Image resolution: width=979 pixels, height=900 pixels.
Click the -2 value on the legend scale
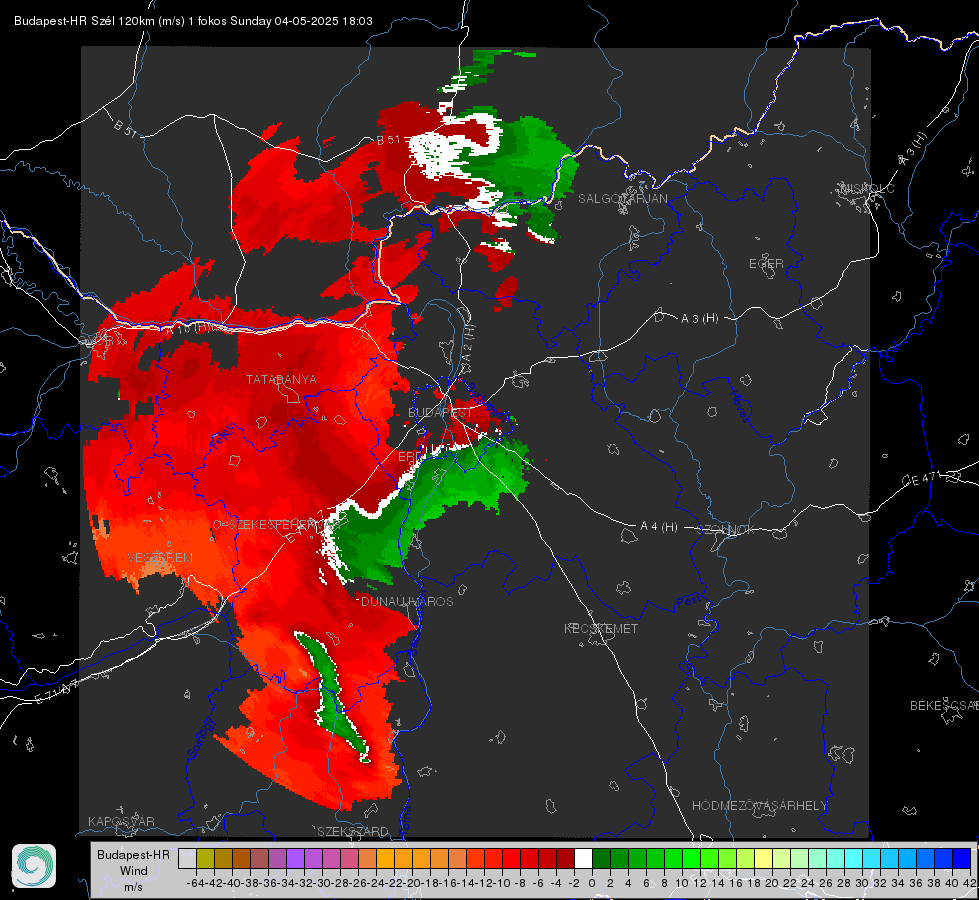[x=573, y=883]
